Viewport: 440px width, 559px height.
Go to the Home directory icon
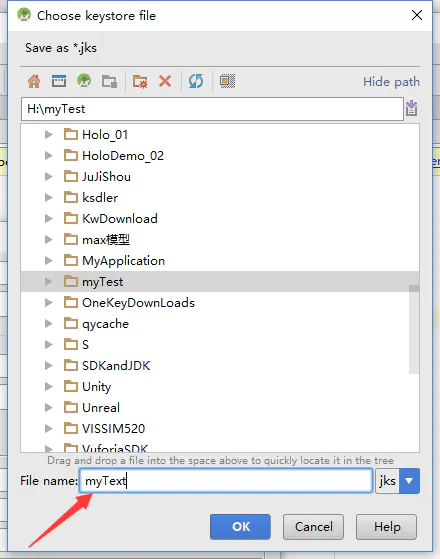34,81
